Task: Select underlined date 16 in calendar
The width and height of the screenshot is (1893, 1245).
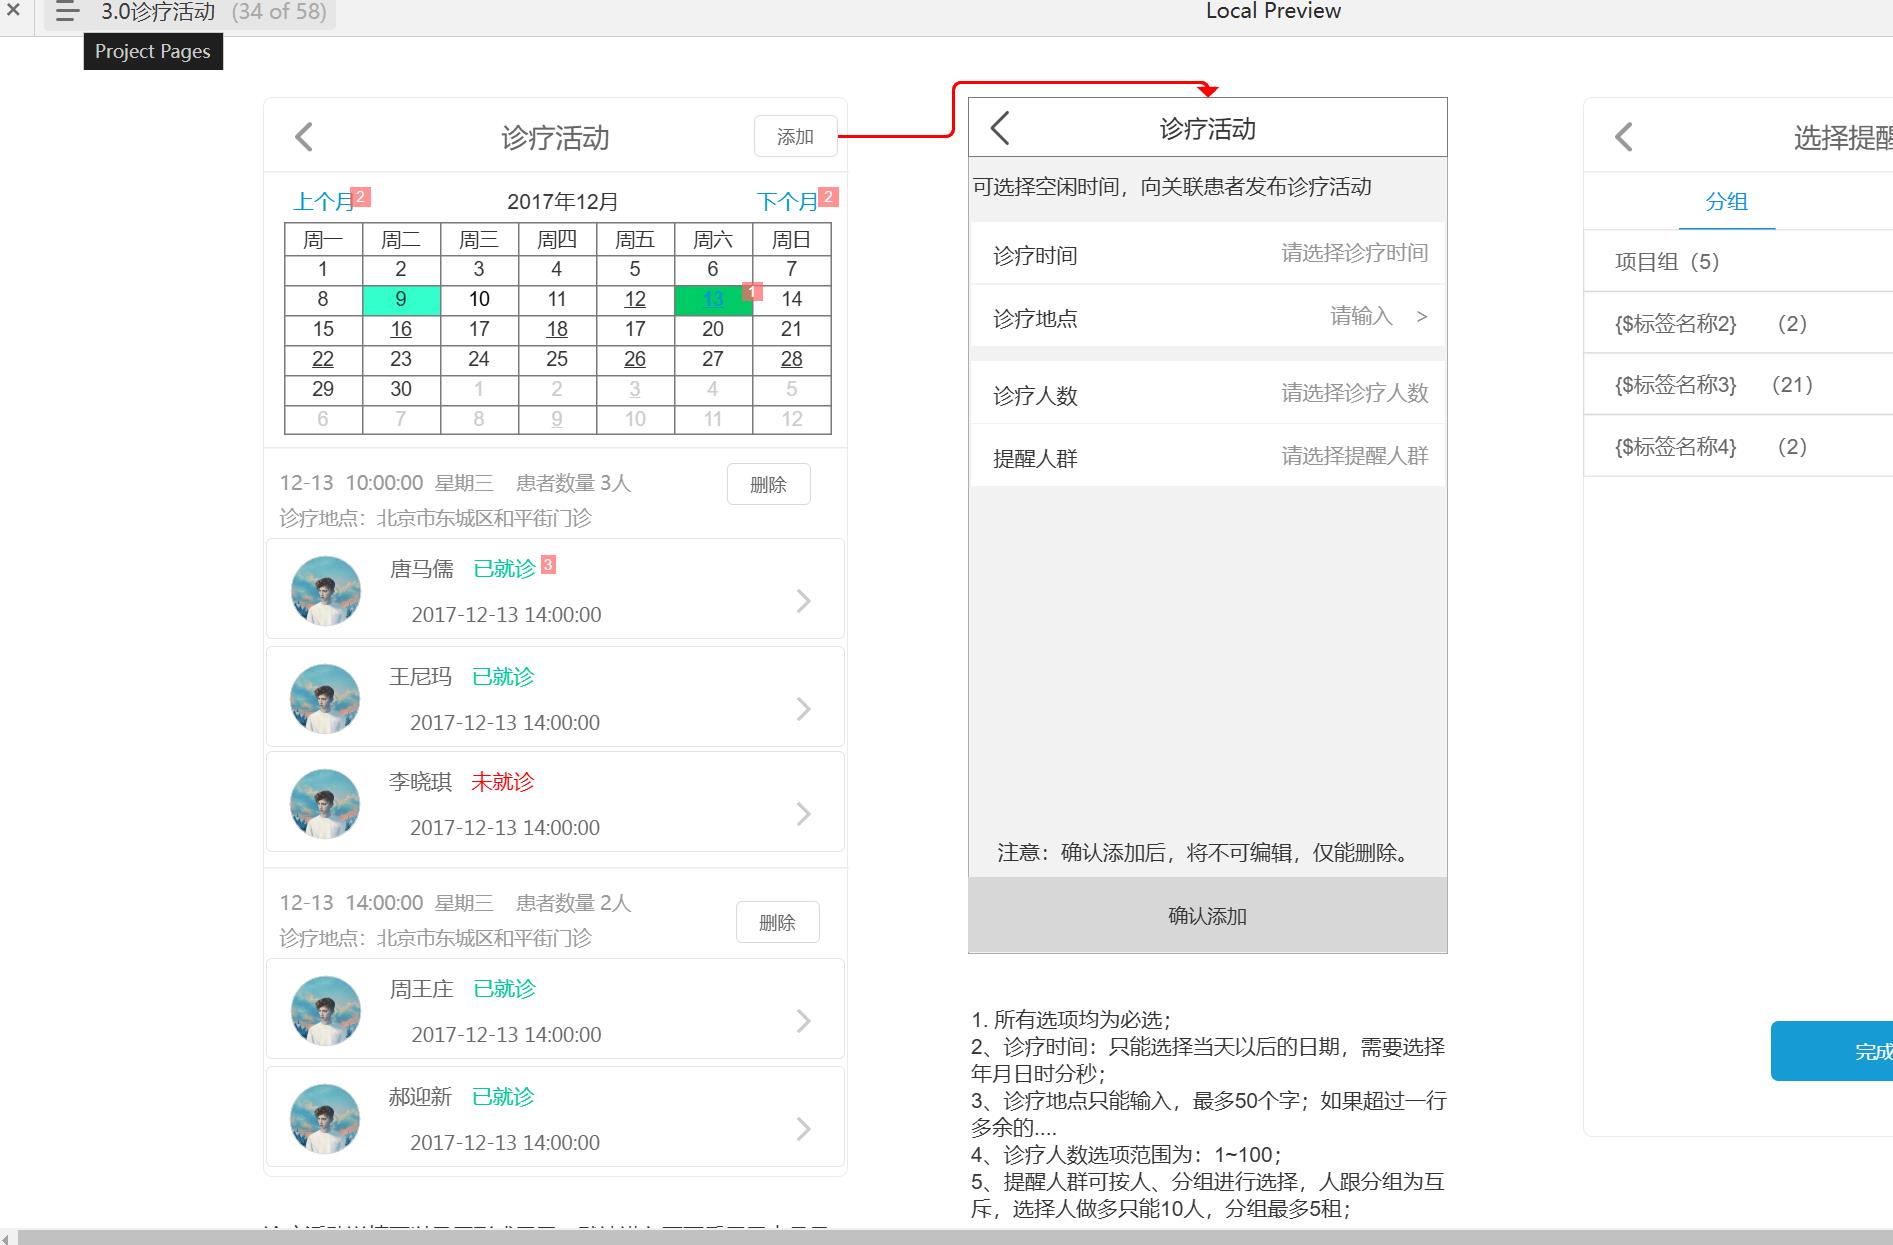Action: click(x=401, y=330)
